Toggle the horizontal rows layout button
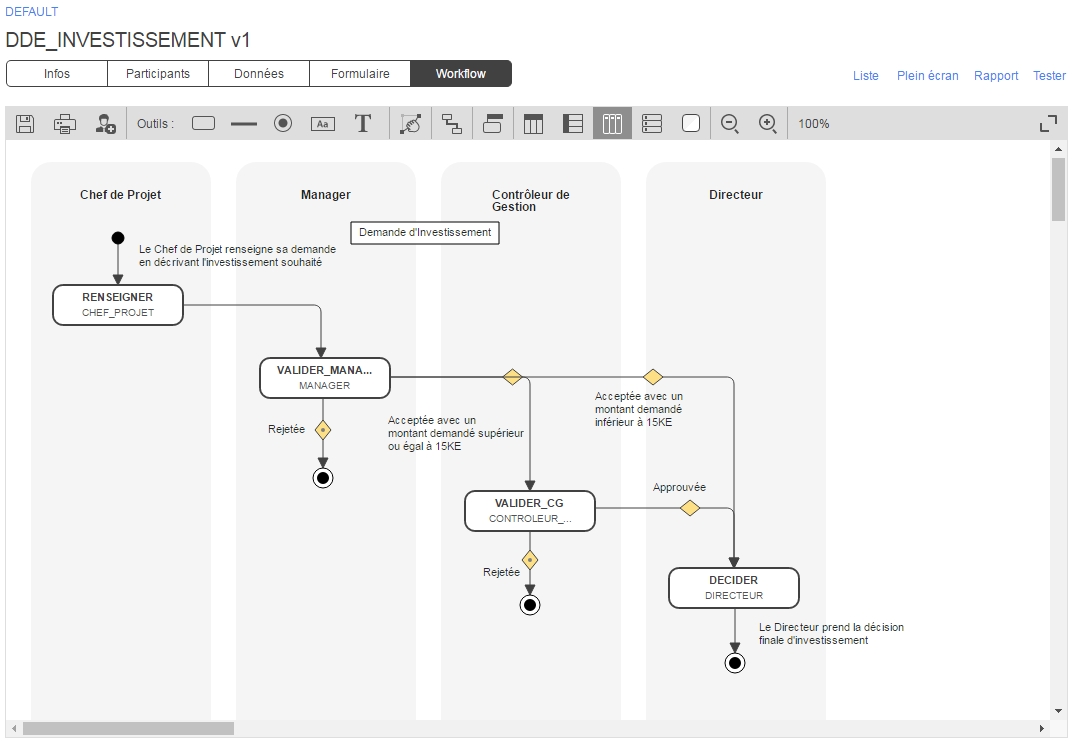 pyautogui.click(x=652, y=124)
